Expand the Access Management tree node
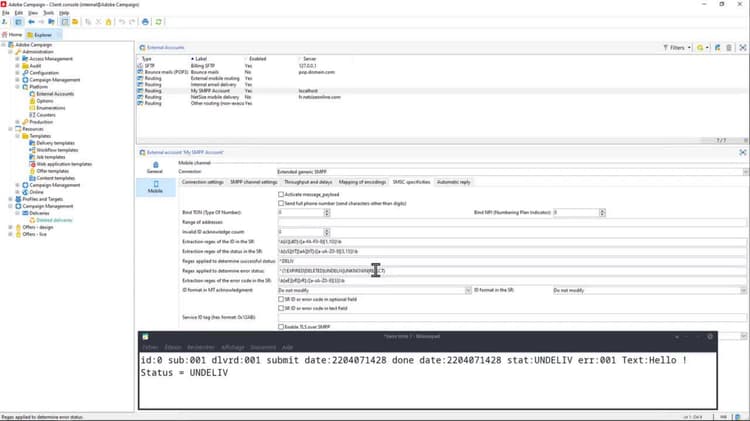The width and height of the screenshot is (750, 421). click(18, 59)
